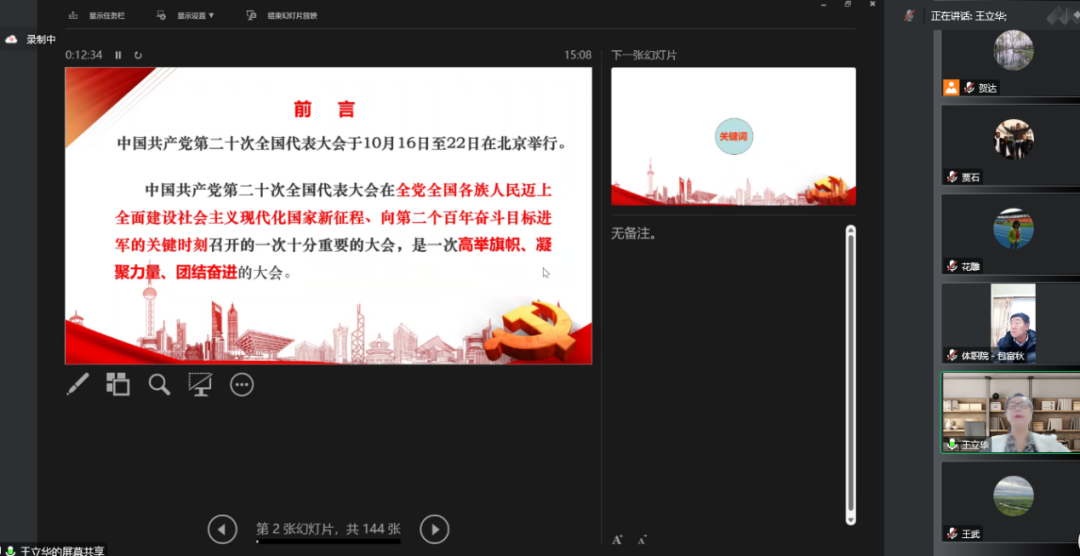Pause the presentation timer
Screen dimensions: 1080x556
point(118,55)
